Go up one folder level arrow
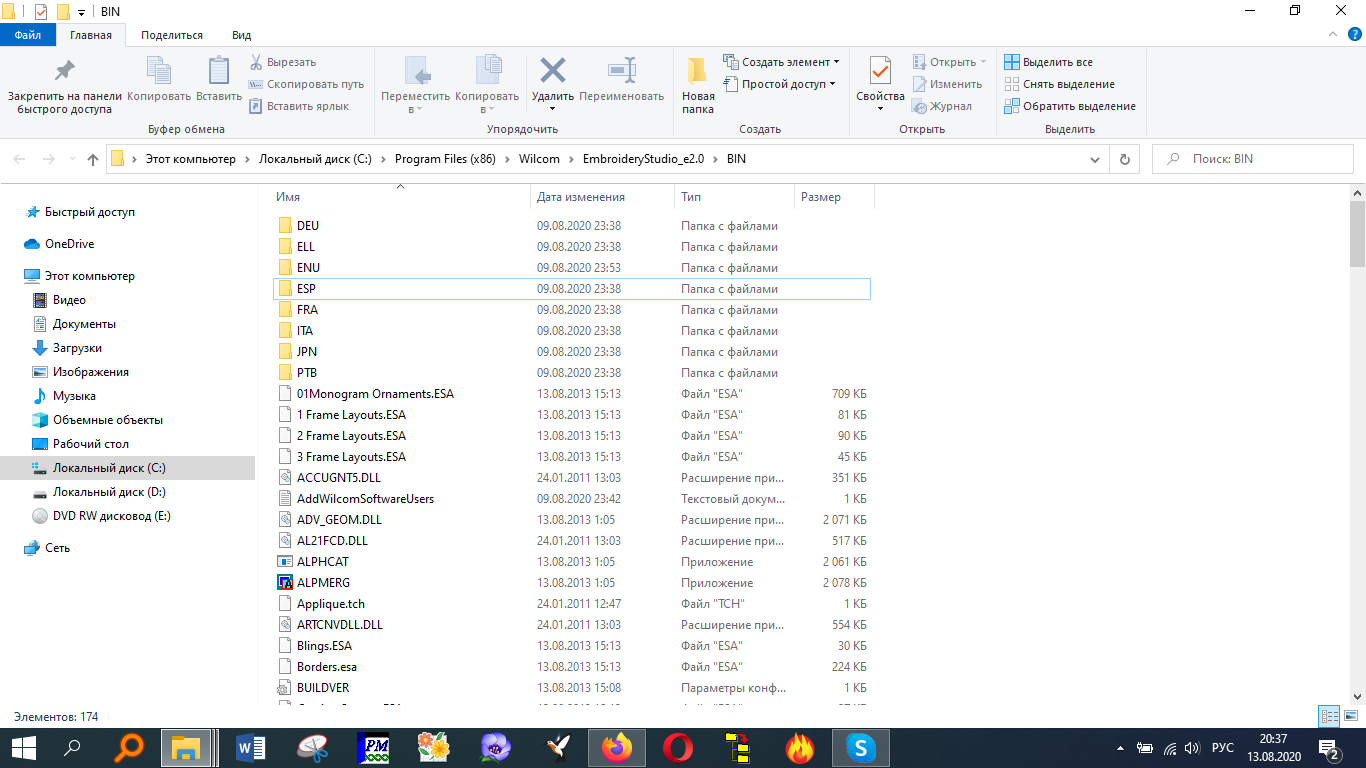1366x768 pixels. coord(93,159)
